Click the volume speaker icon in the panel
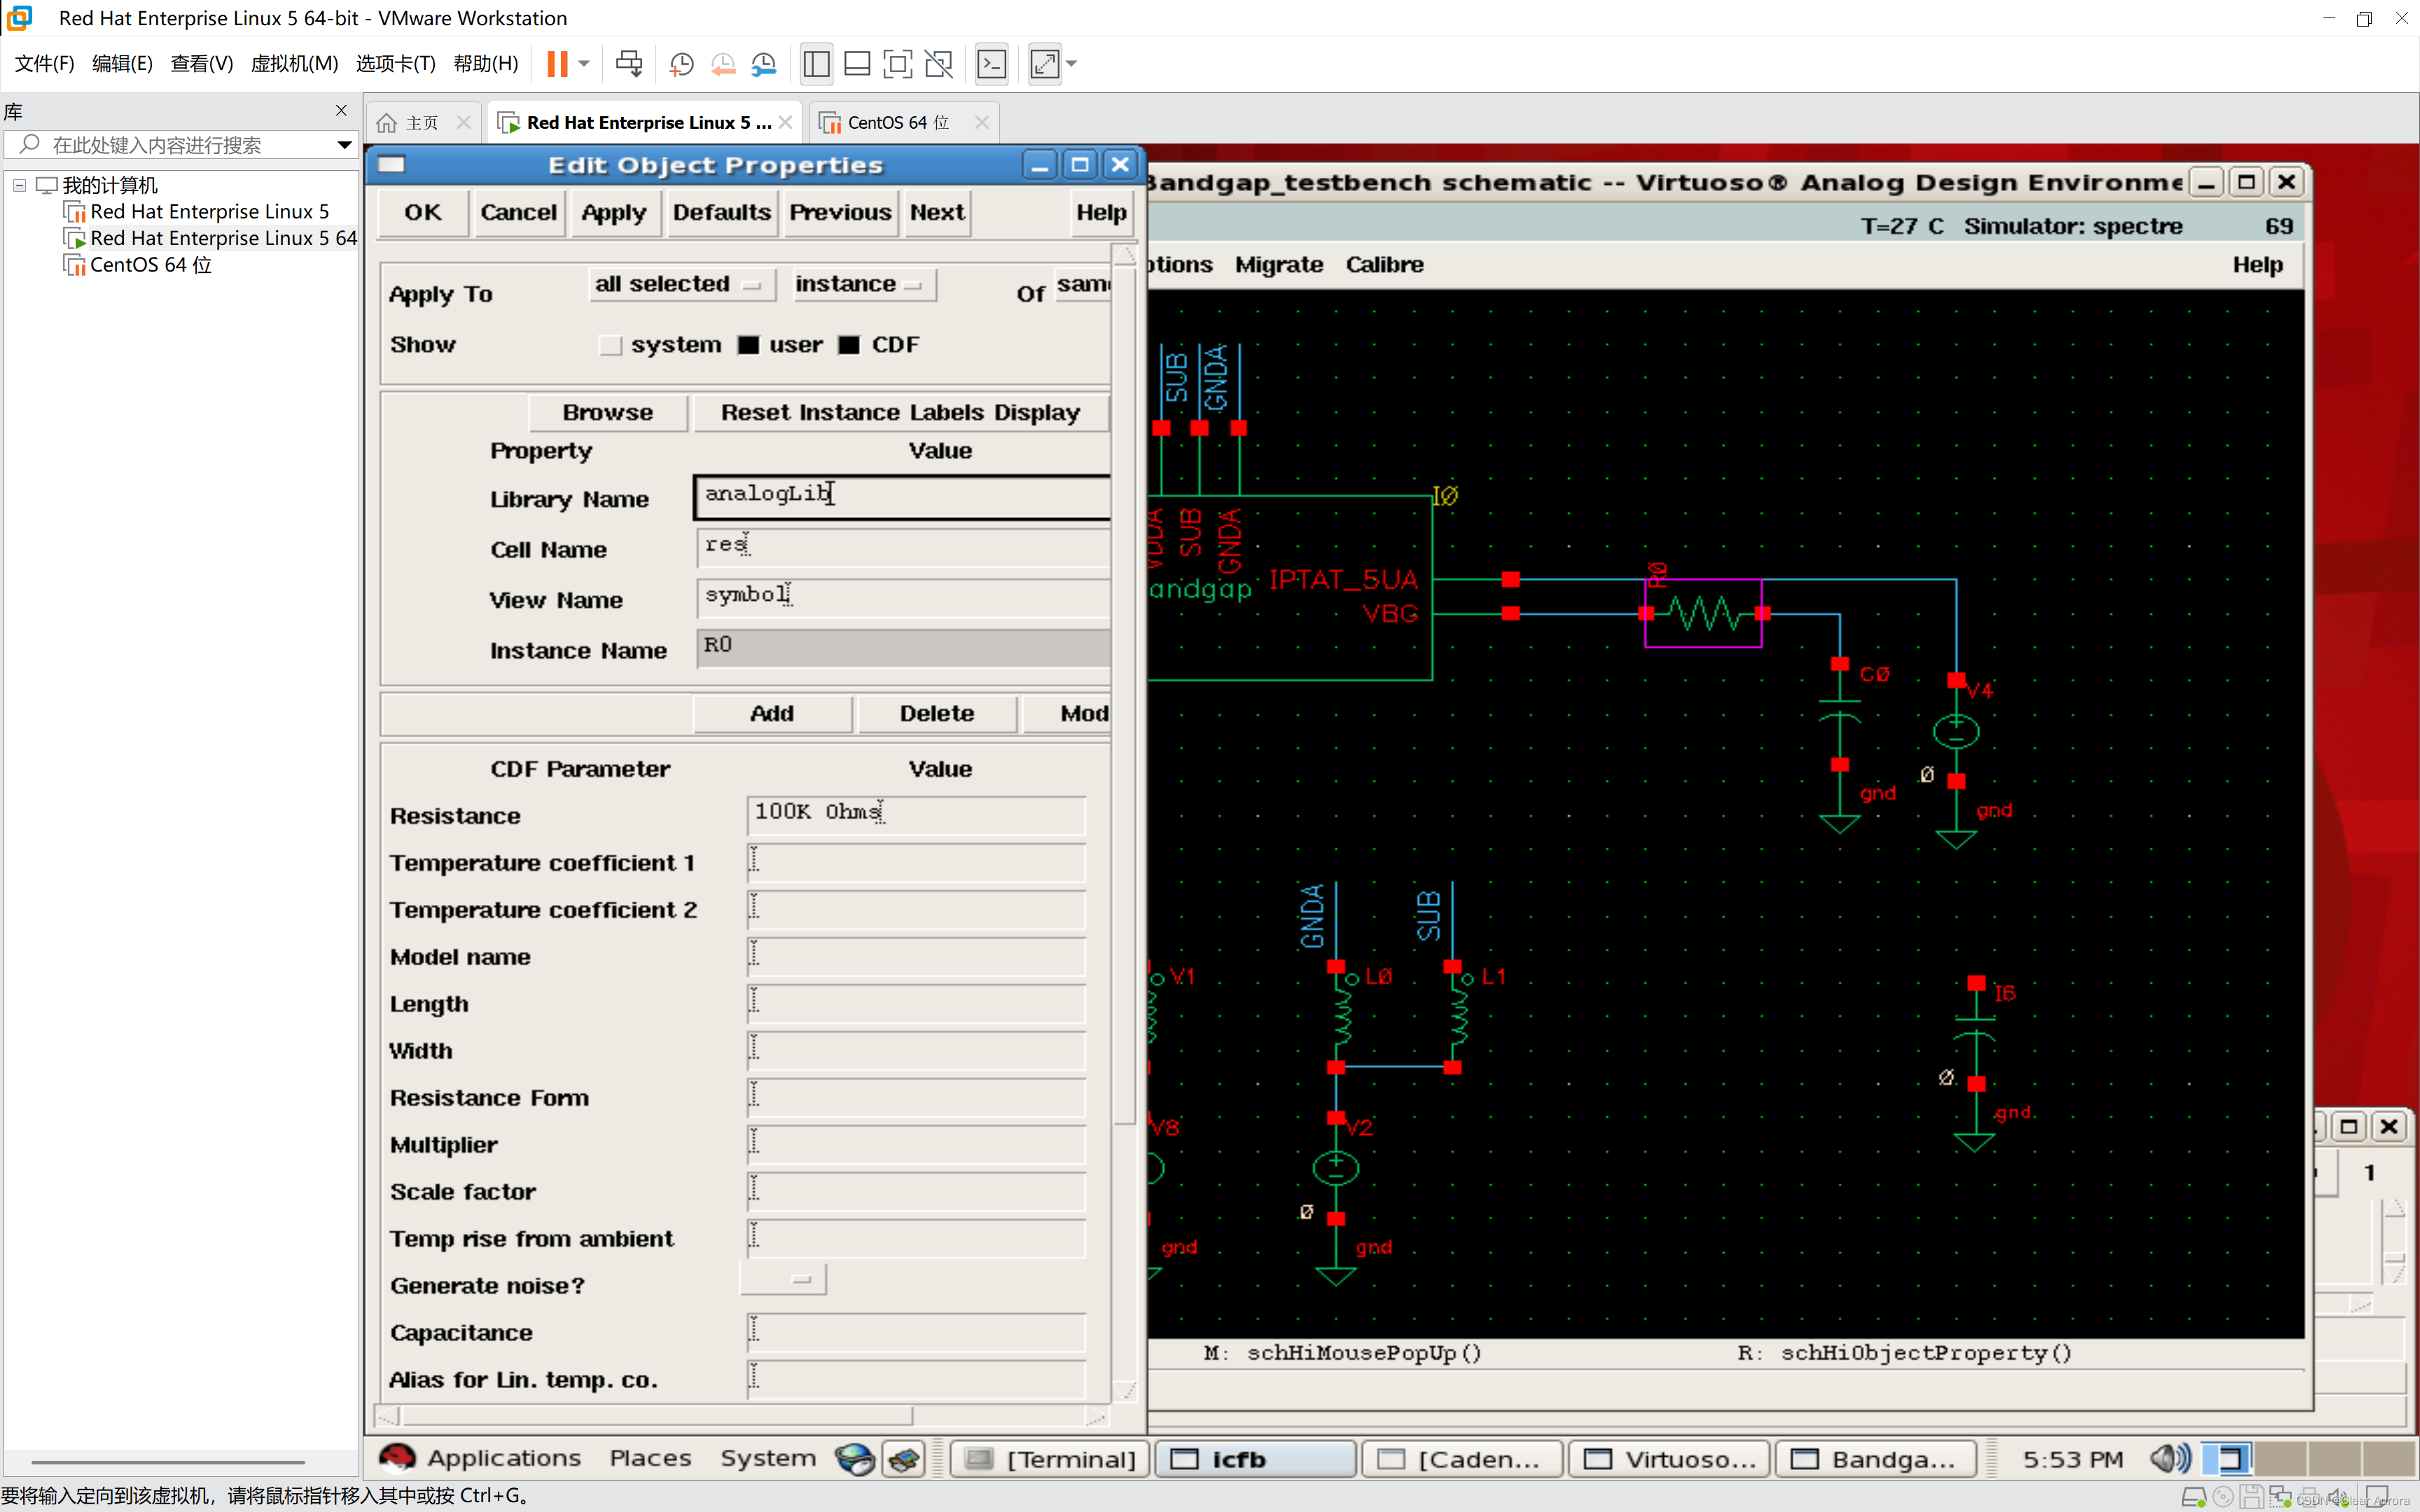 coord(2169,1458)
